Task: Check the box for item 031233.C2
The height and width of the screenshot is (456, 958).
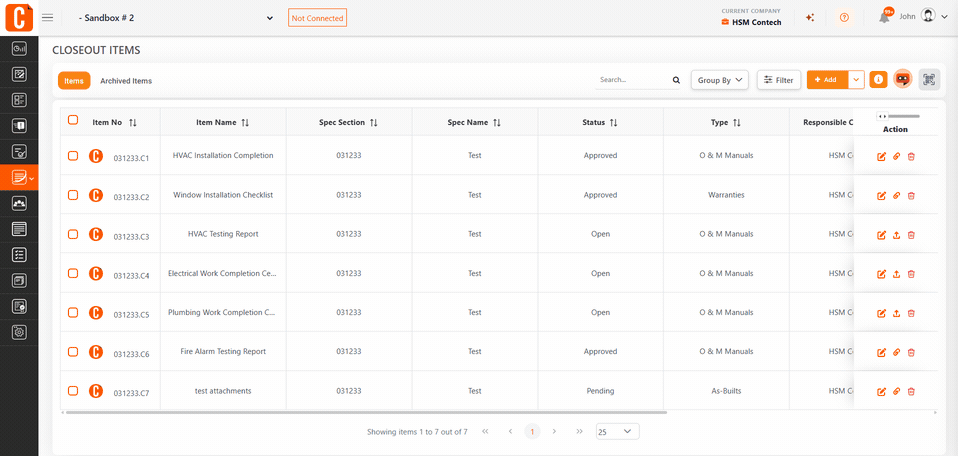Action: (x=73, y=195)
